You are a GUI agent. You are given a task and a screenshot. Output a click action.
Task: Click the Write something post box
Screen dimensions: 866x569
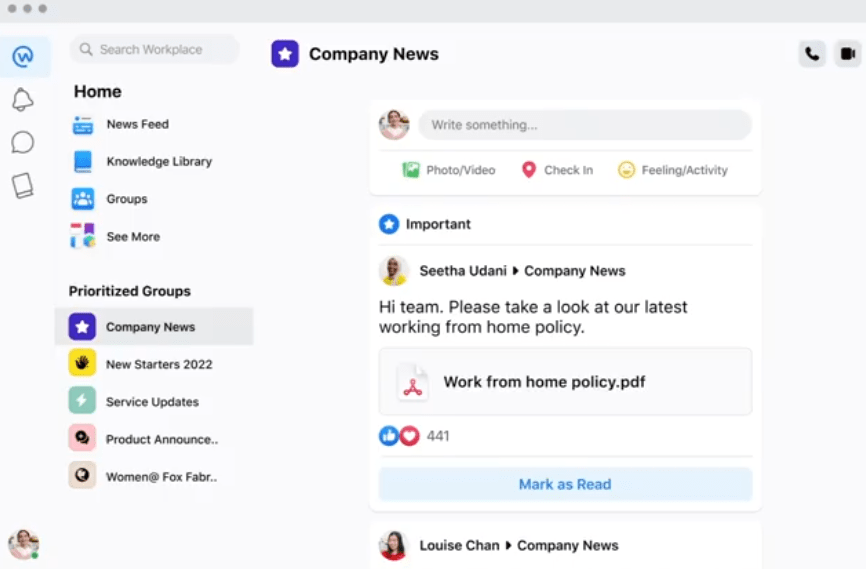(x=585, y=125)
